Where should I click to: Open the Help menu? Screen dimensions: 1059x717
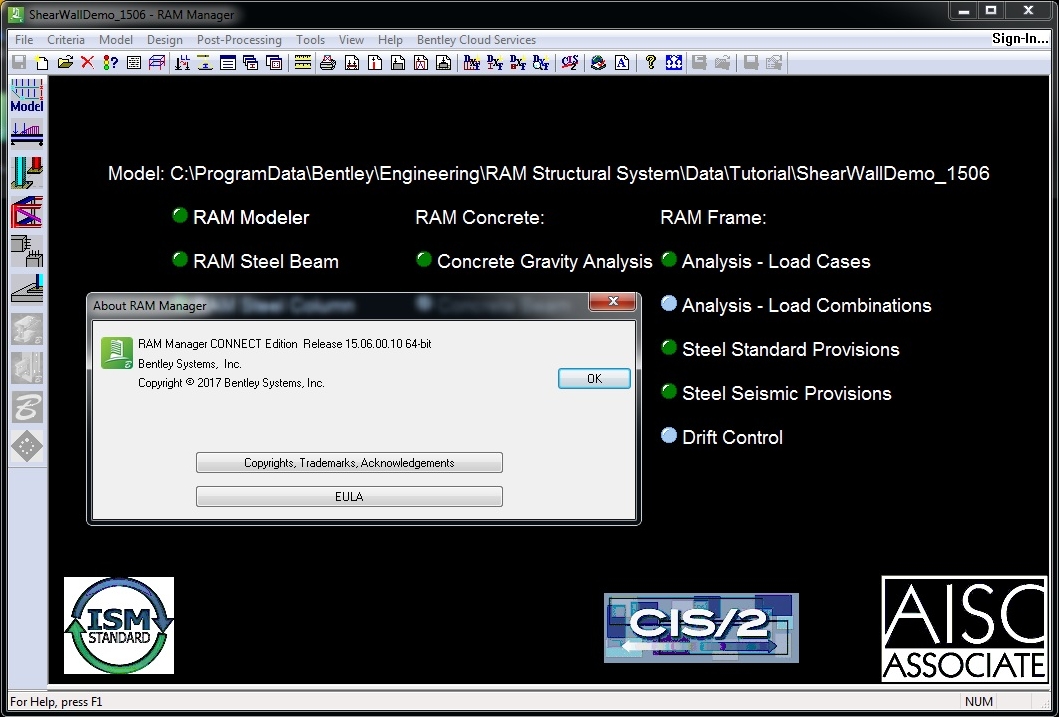pos(390,40)
